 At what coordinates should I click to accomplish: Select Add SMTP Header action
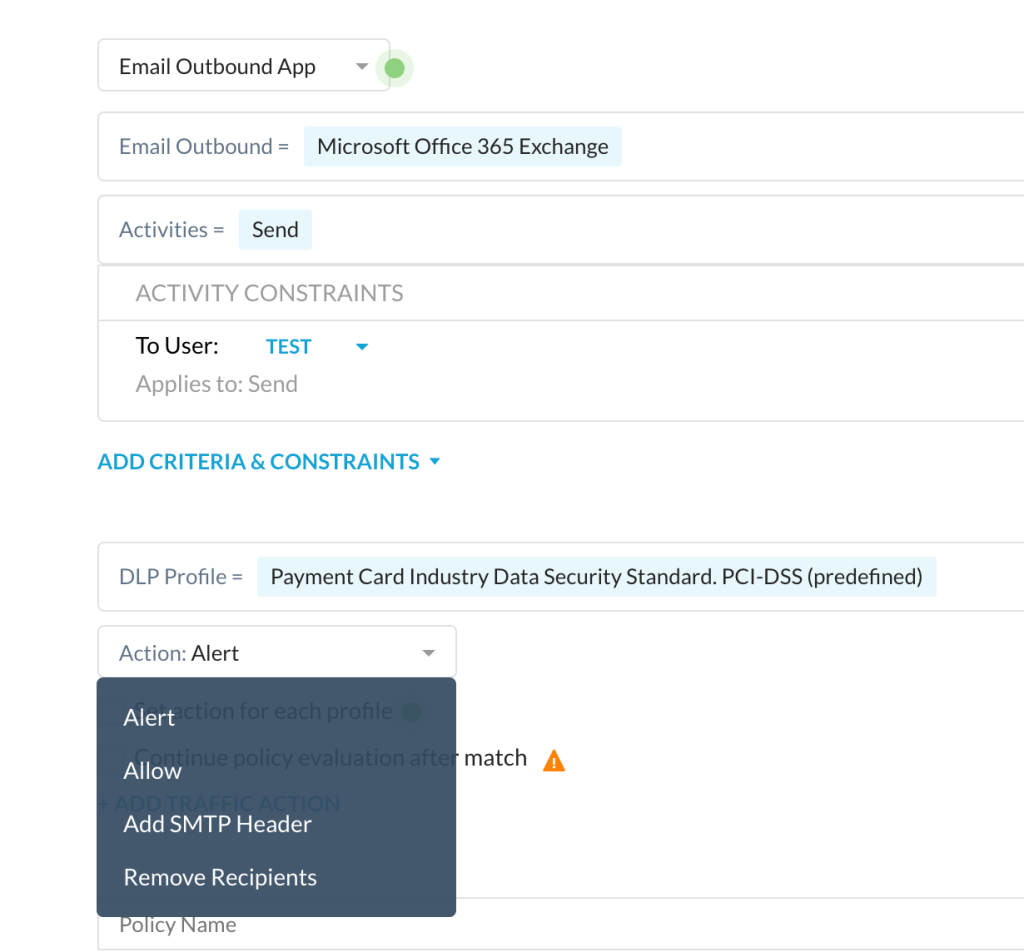[276, 824]
